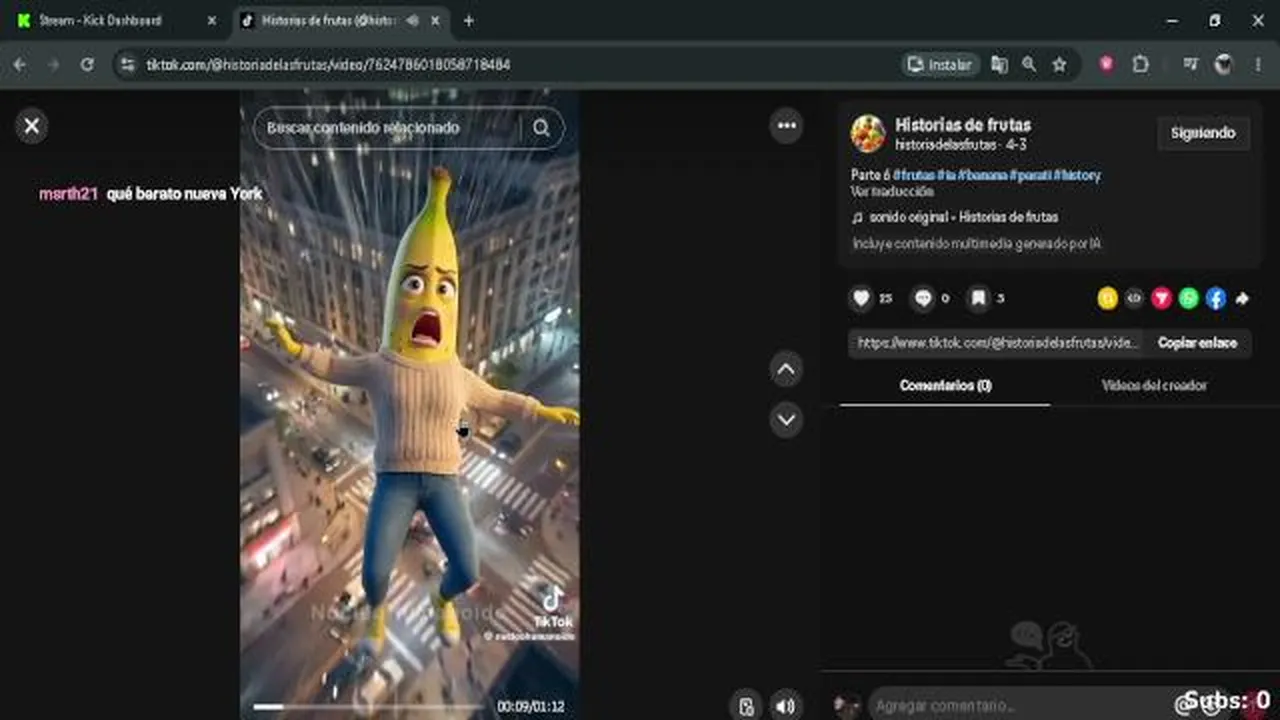Click the commenter avatar beside comment field

[x=847, y=706]
